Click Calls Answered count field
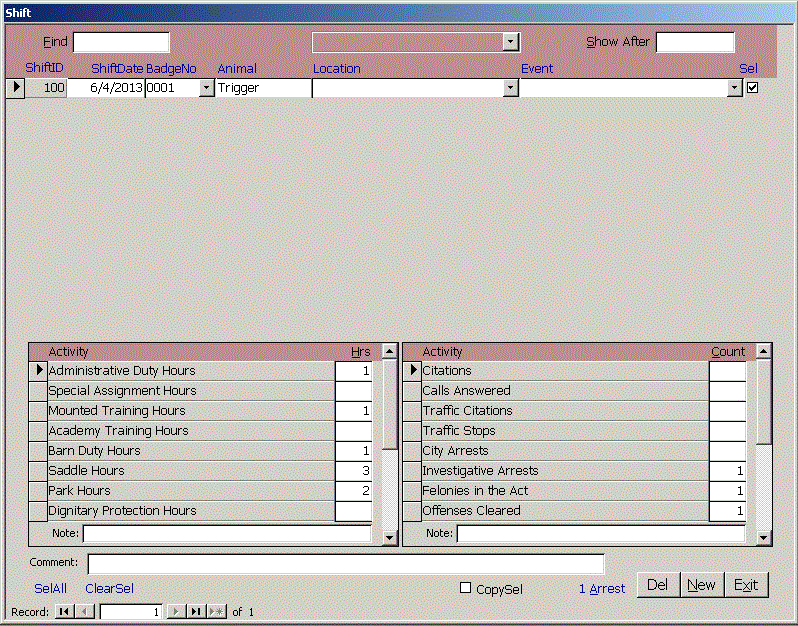The width and height of the screenshot is (798, 626). click(728, 391)
